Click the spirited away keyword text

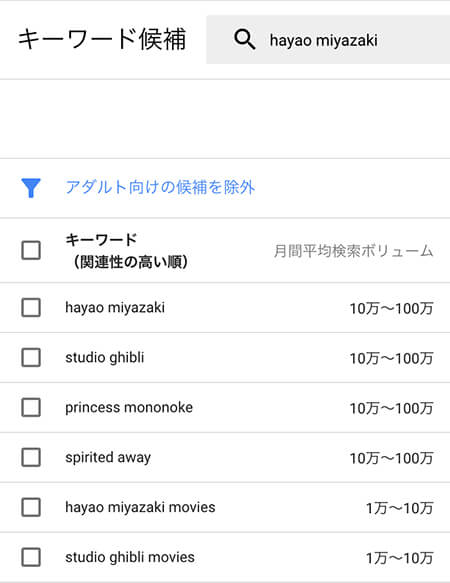pos(108,457)
